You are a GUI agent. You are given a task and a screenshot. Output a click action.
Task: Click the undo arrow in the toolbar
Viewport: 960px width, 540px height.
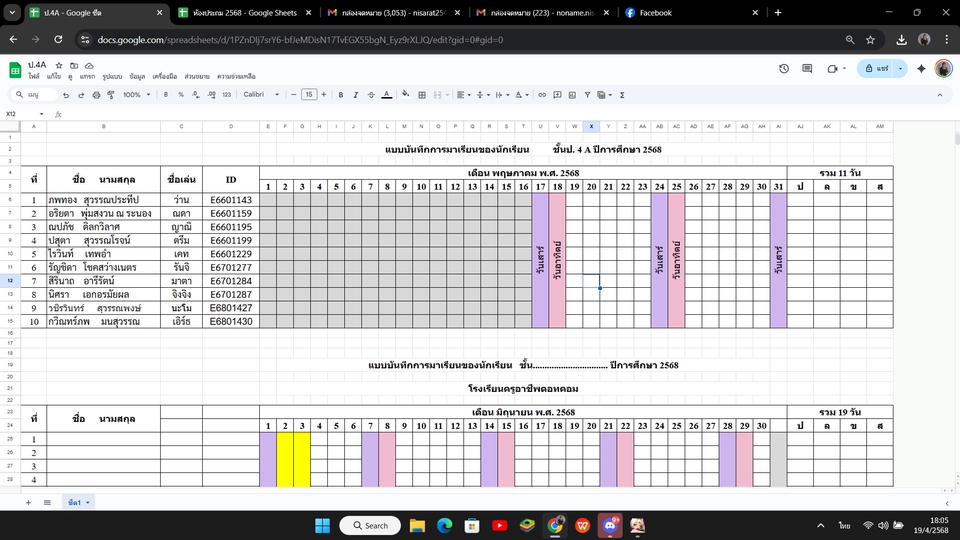pyautogui.click(x=66, y=95)
